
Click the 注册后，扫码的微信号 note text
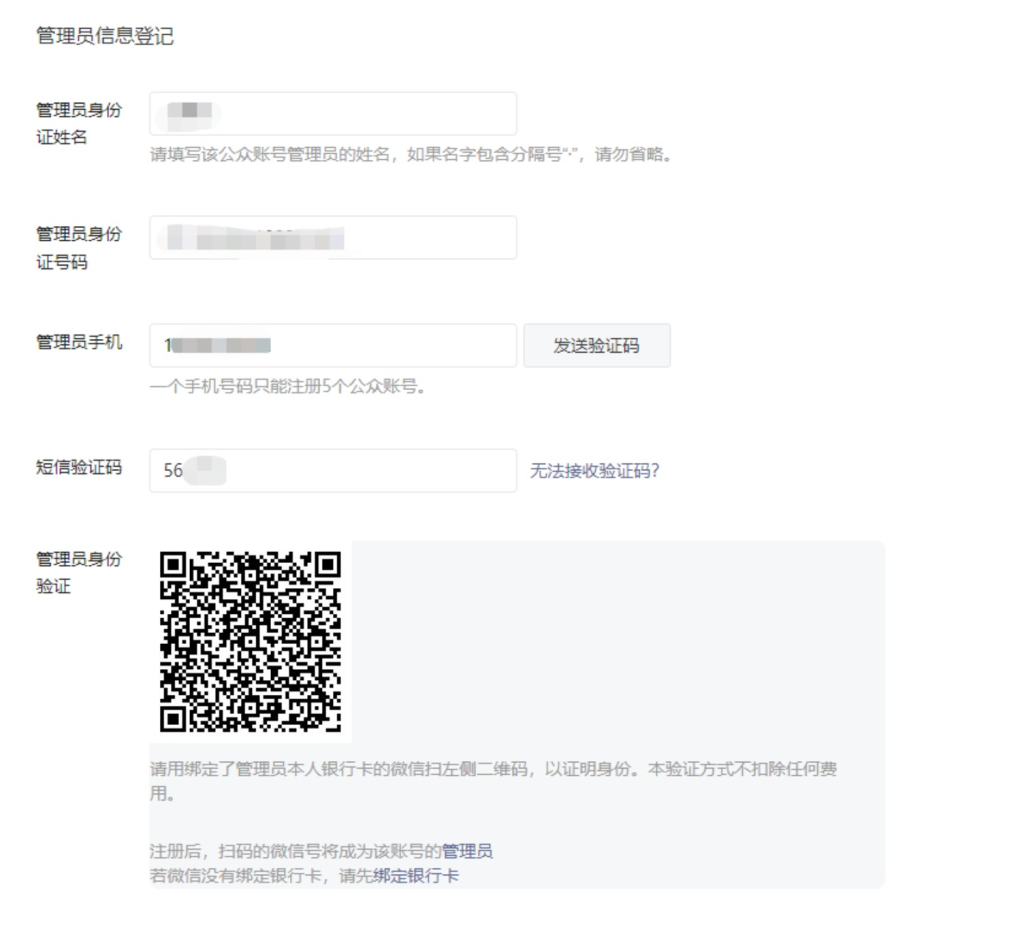pyautogui.click(x=295, y=852)
